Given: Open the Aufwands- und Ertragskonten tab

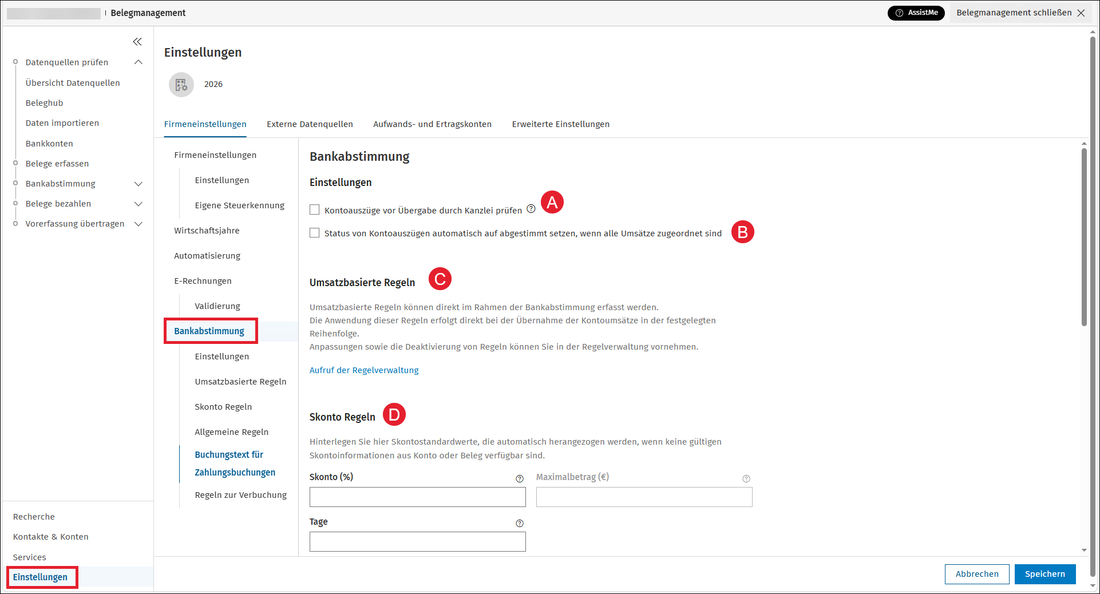Looking at the screenshot, I should click(432, 124).
